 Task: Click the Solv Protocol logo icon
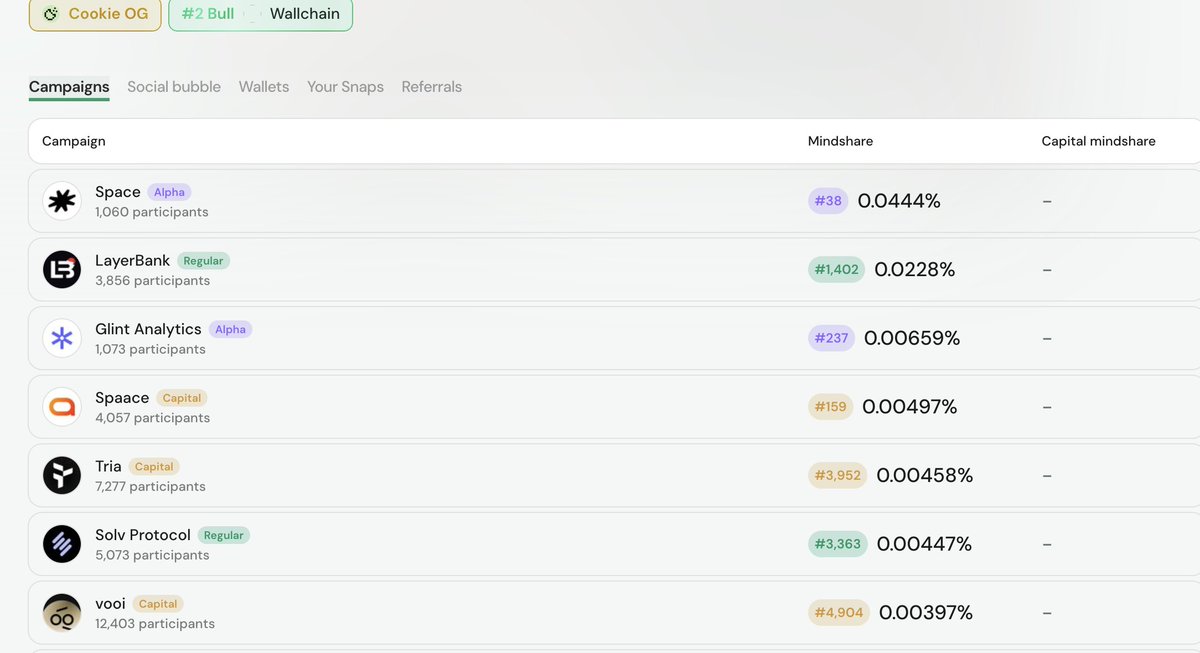pyautogui.click(x=62, y=544)
